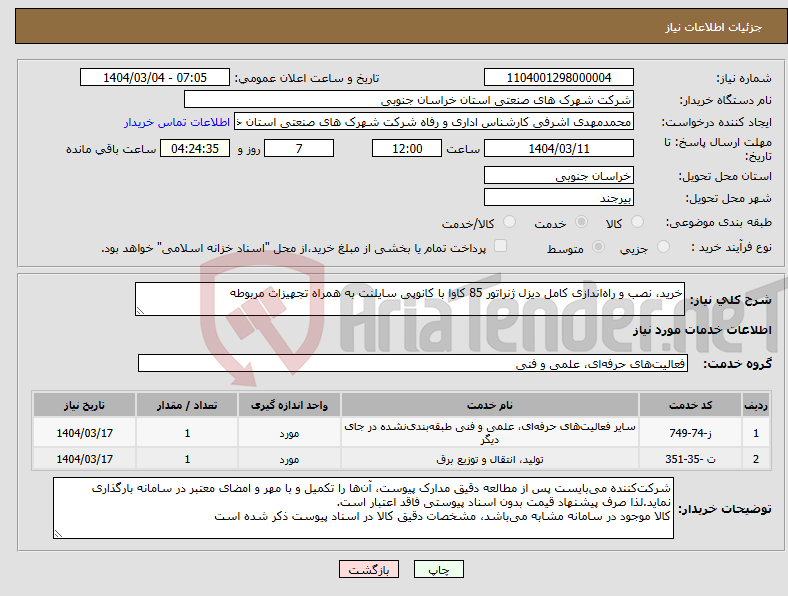Click the resize handle of description text area
Viewport: 788px width, 596px height.
pos(140,311)
